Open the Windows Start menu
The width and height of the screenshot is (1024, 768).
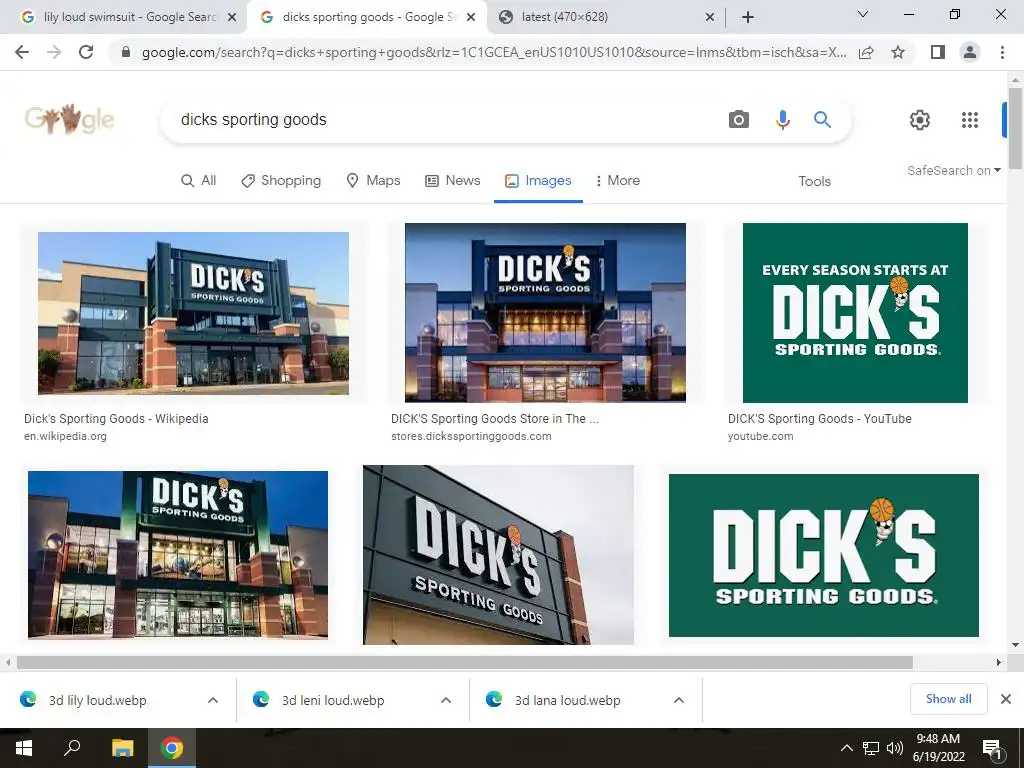tap(24, 748)
